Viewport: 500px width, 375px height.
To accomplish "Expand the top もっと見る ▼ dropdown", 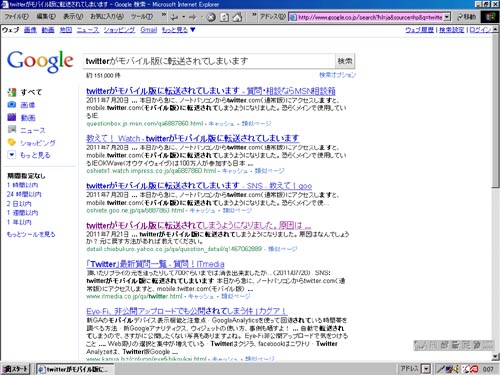I will pyautogui.click(x=178, y=30).
